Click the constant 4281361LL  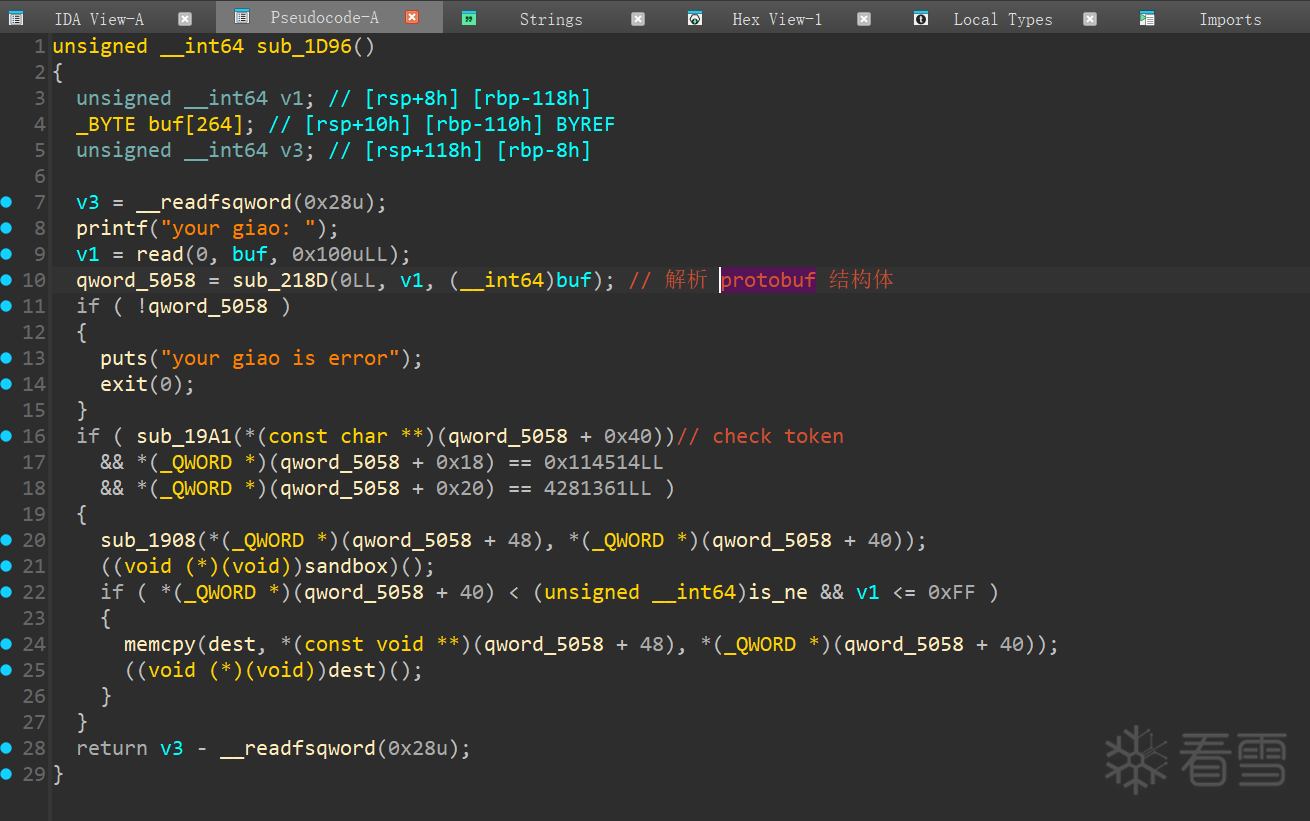[598, 488]
